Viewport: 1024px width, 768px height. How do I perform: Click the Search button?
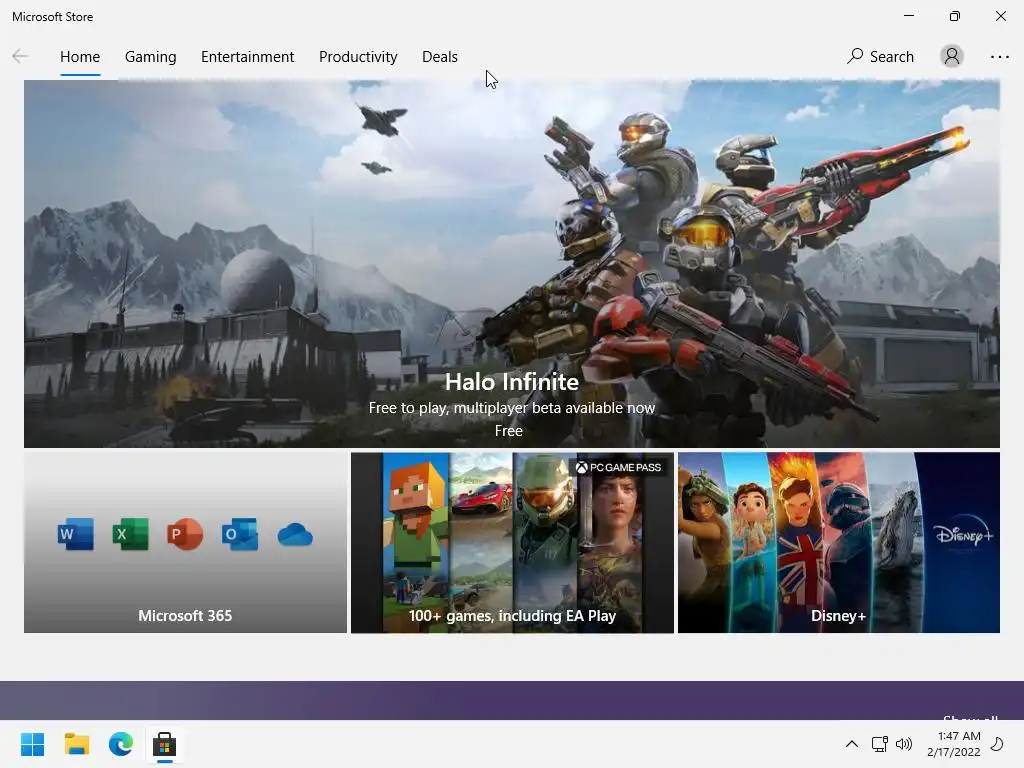pyautogui.click(x=880, y=56)
